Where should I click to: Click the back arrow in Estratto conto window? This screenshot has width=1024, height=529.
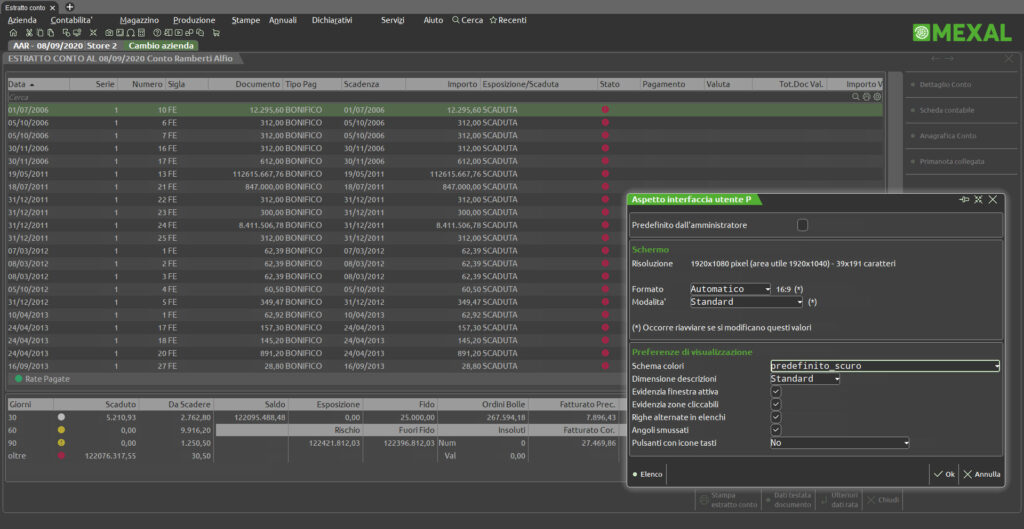(935, 59)
